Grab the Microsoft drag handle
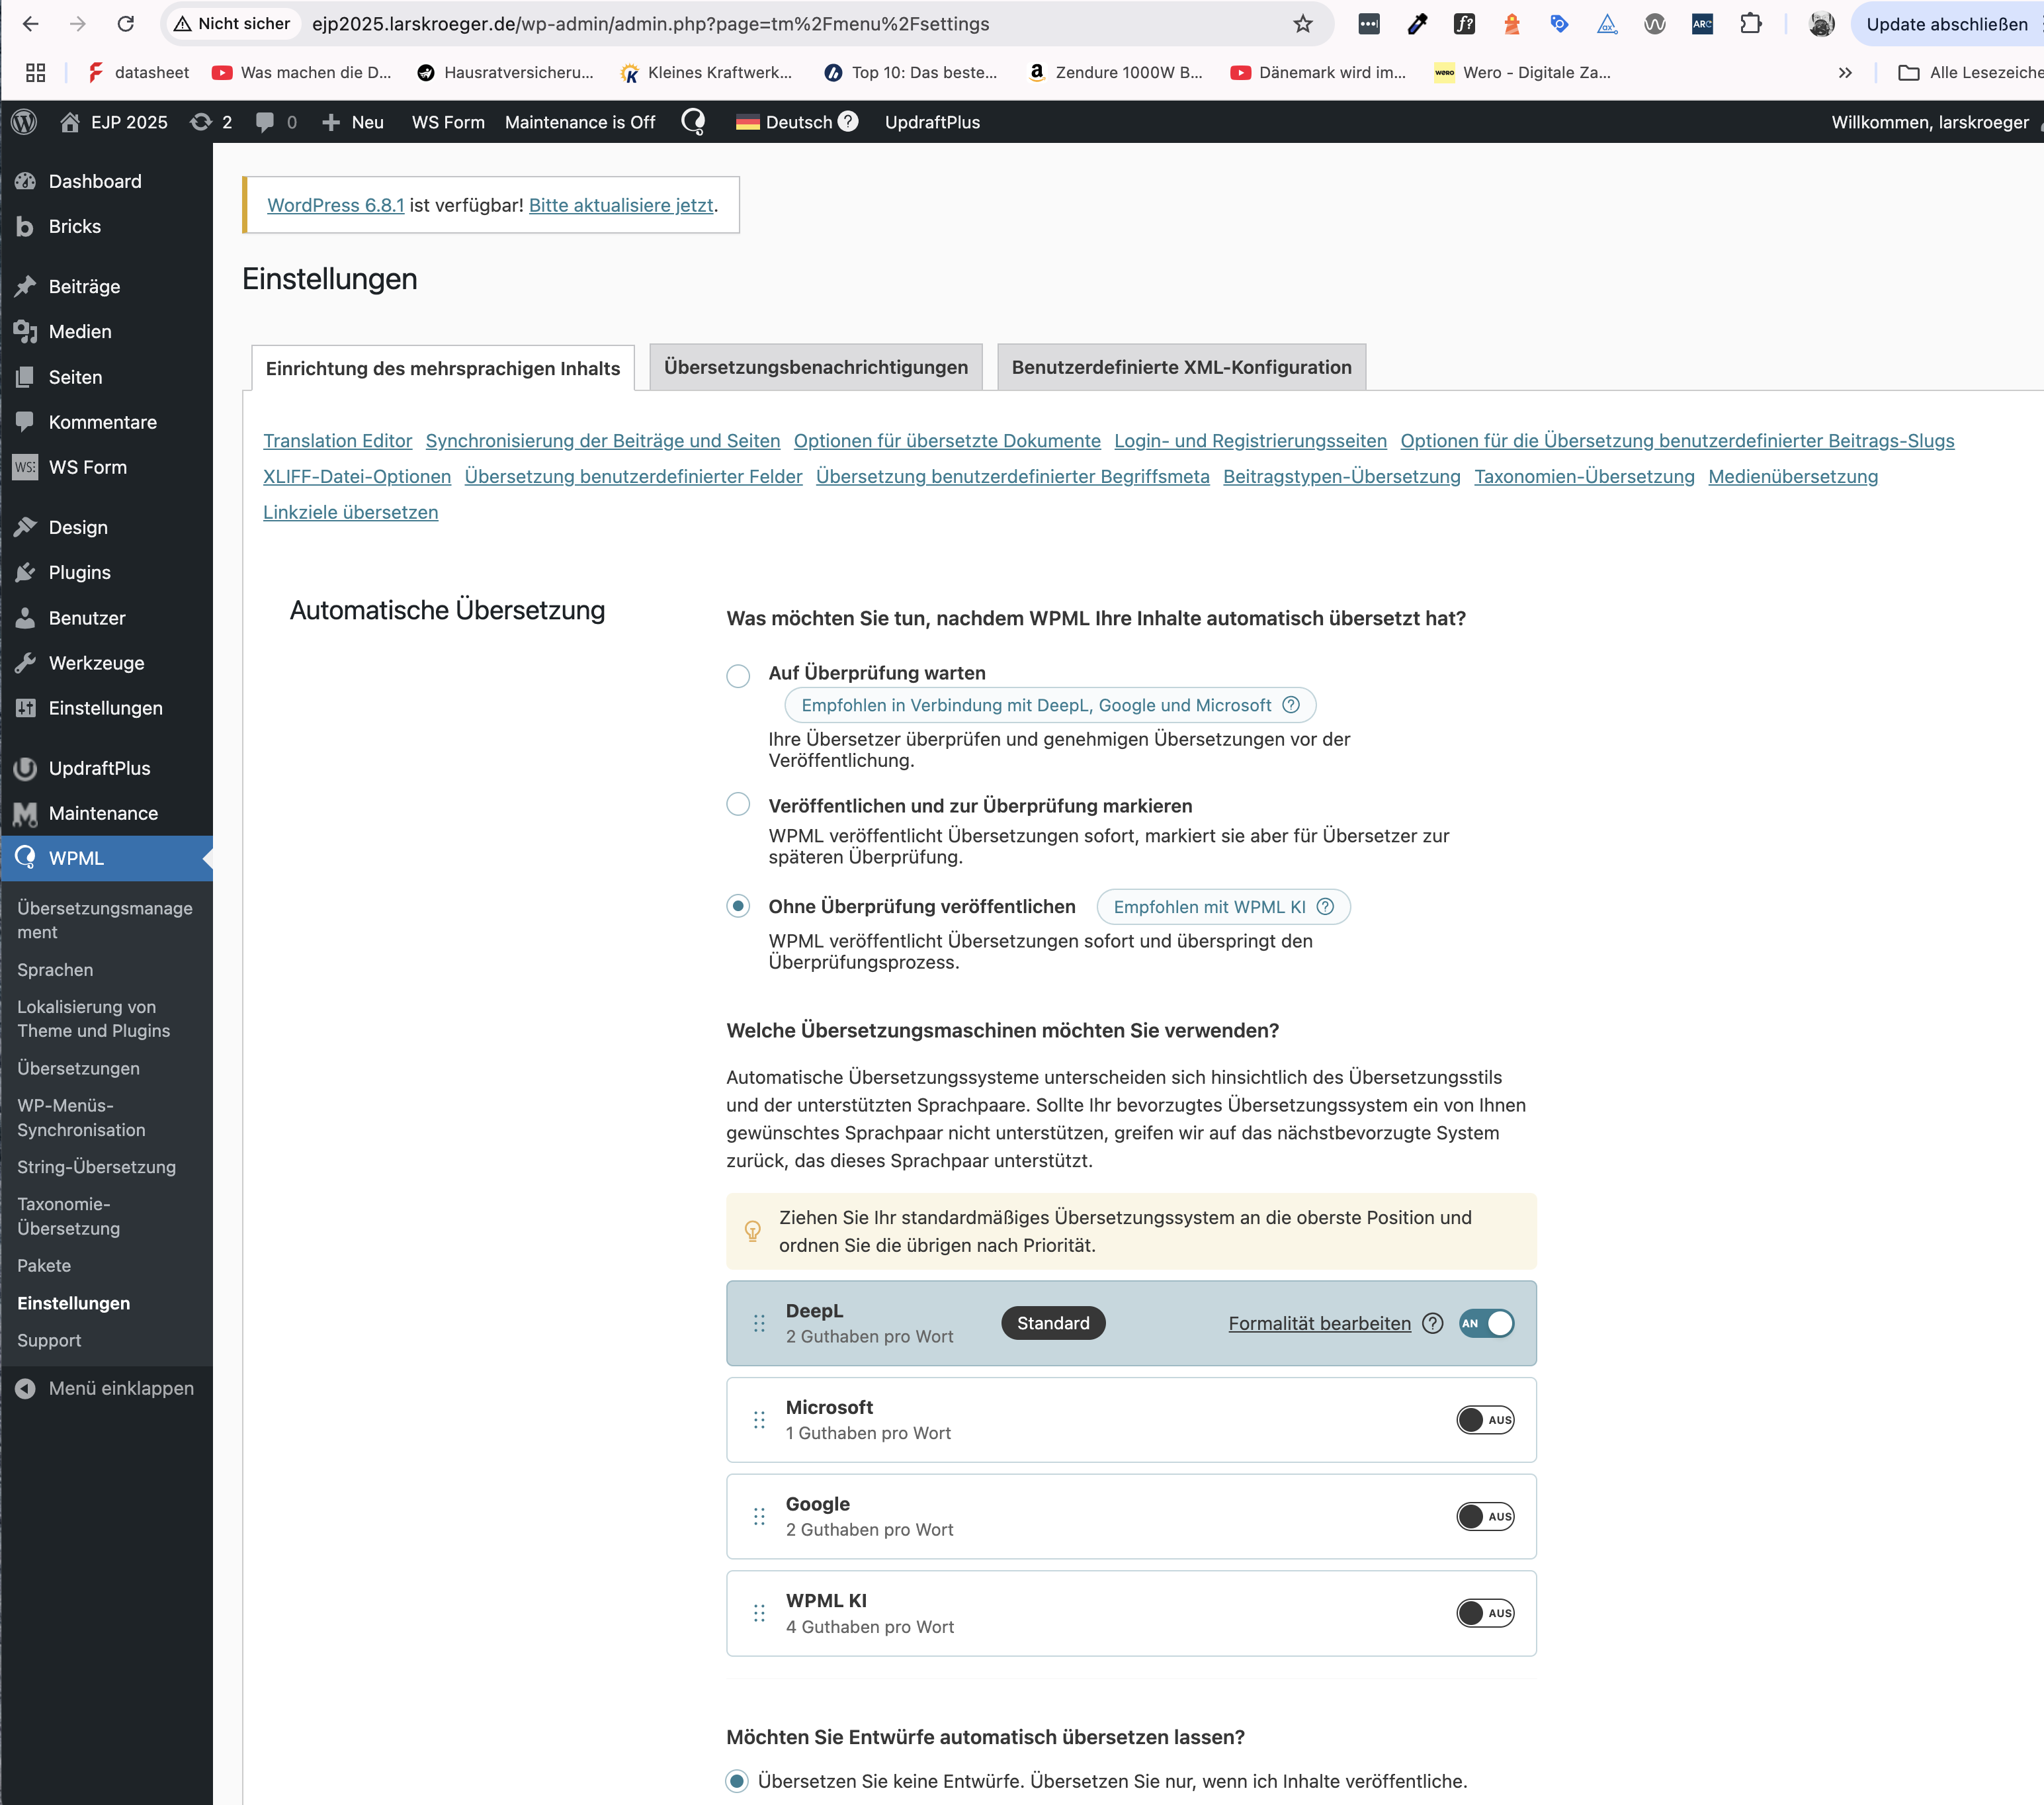Viewport: 2044px width, 1805px height. [759, 1420]
